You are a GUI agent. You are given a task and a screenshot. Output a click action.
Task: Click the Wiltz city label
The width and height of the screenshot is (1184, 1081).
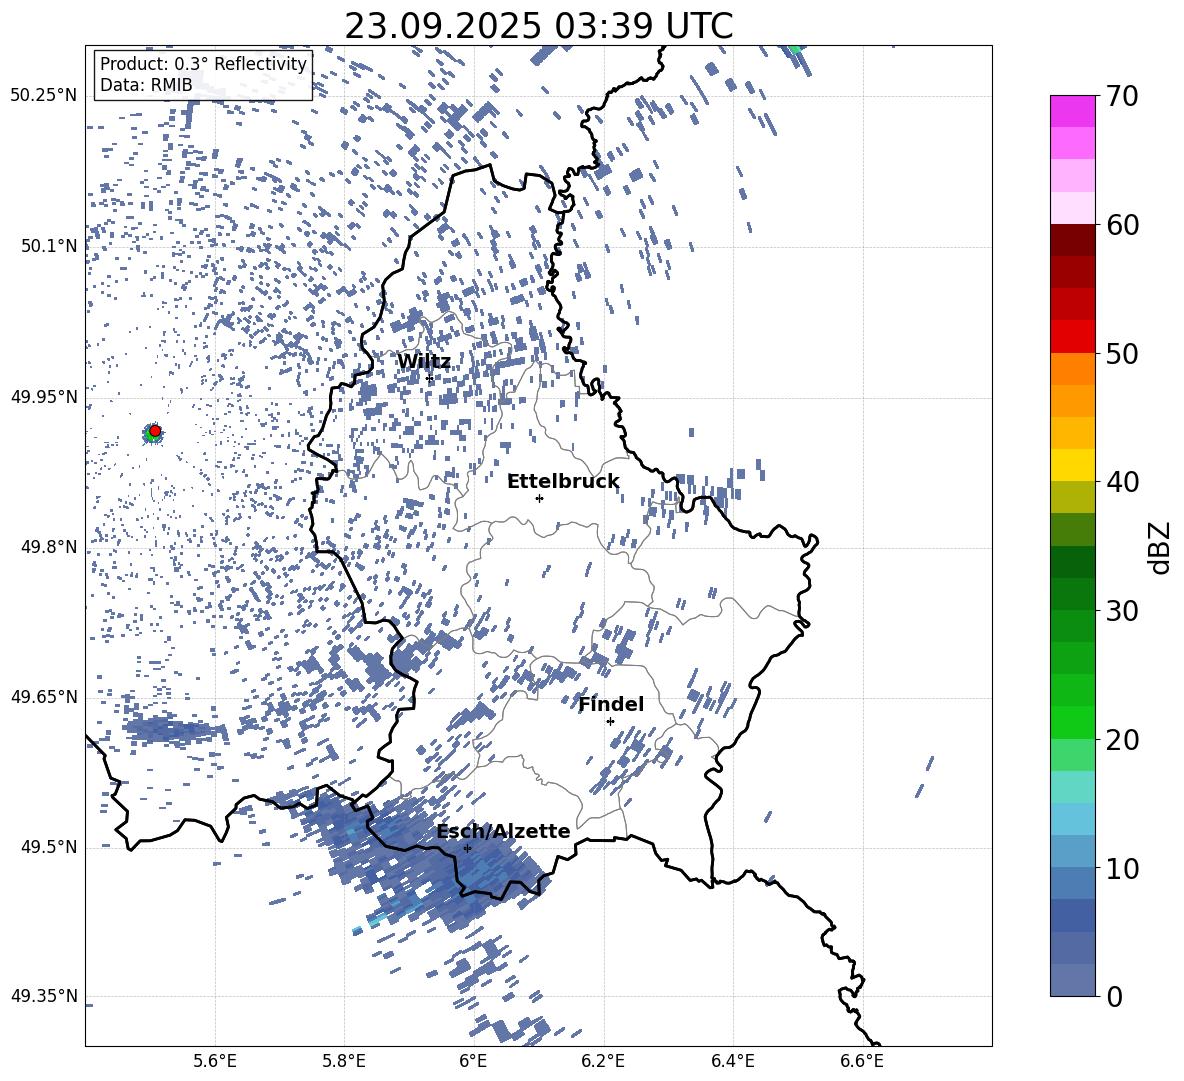click(424, 361)
